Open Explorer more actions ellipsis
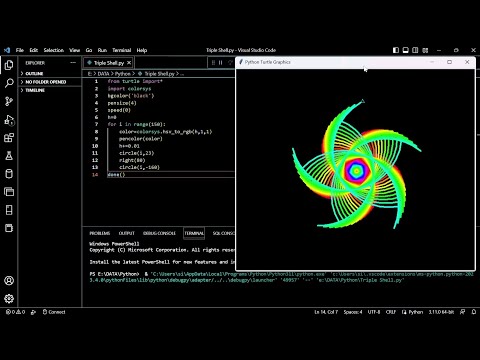The width and height of the screenshot is (480, 360). (73, 63)
